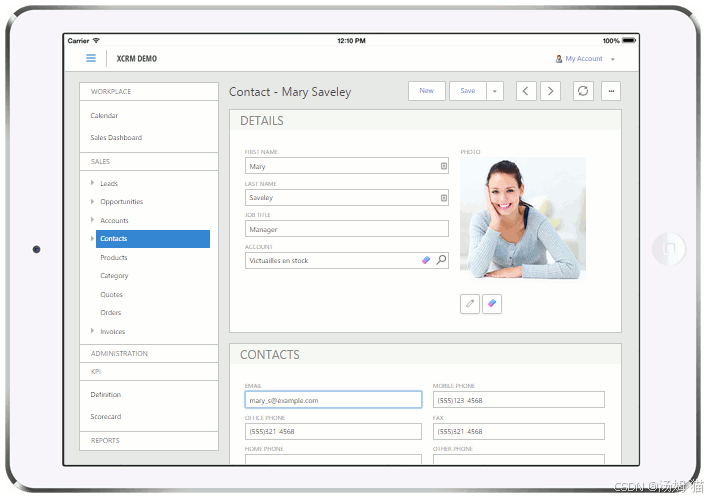Refresh the contact form
Image resolution: width=716 pixels, height=500 pixels.
pos(583,91)
